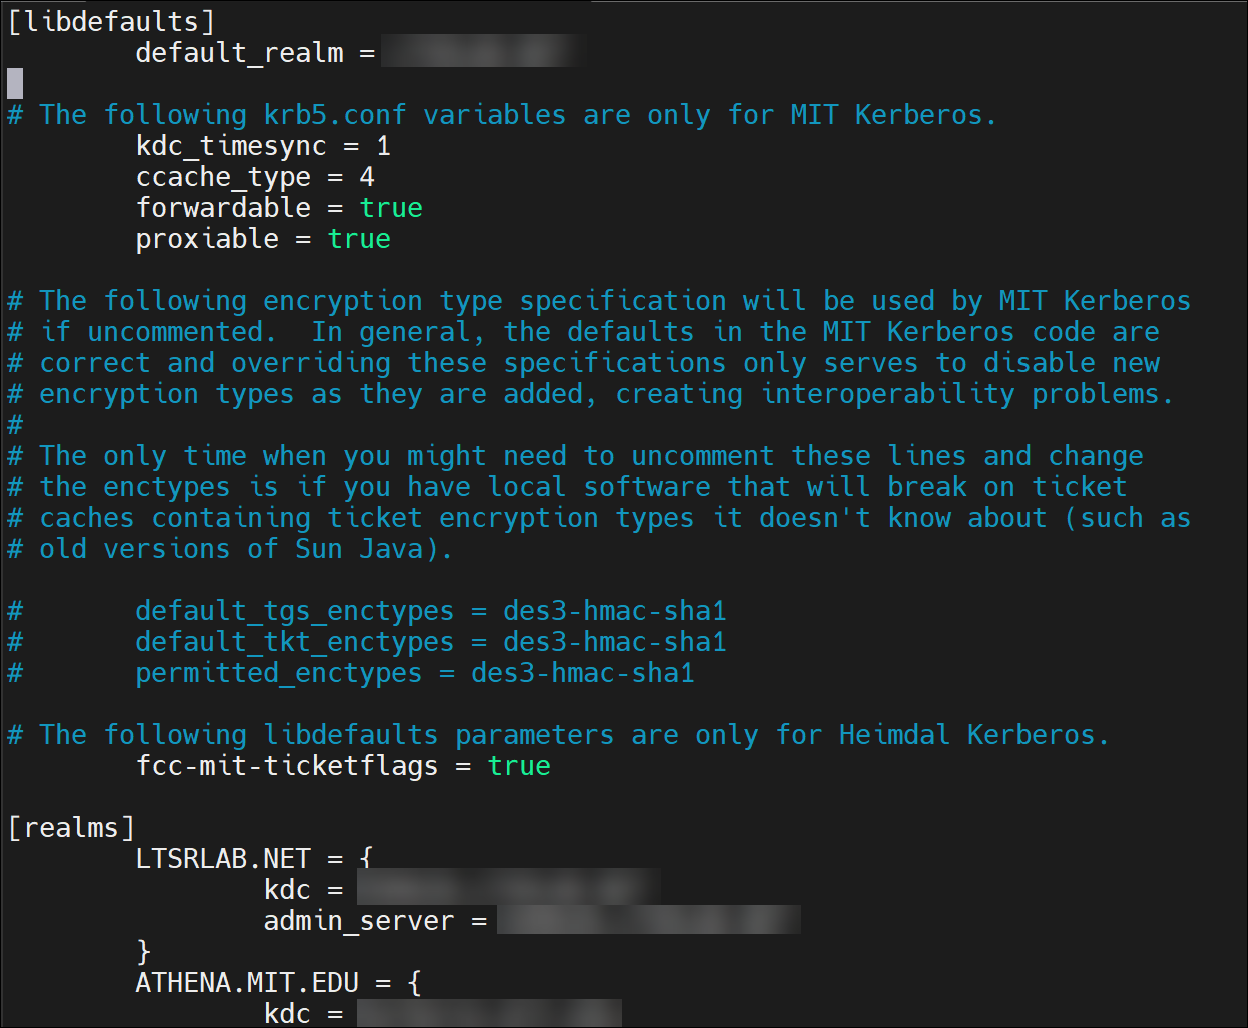This screenshot has height=1028, width=1248.
Task: Click the commented permitted_enctypes setting
Action: click(414, 673)
